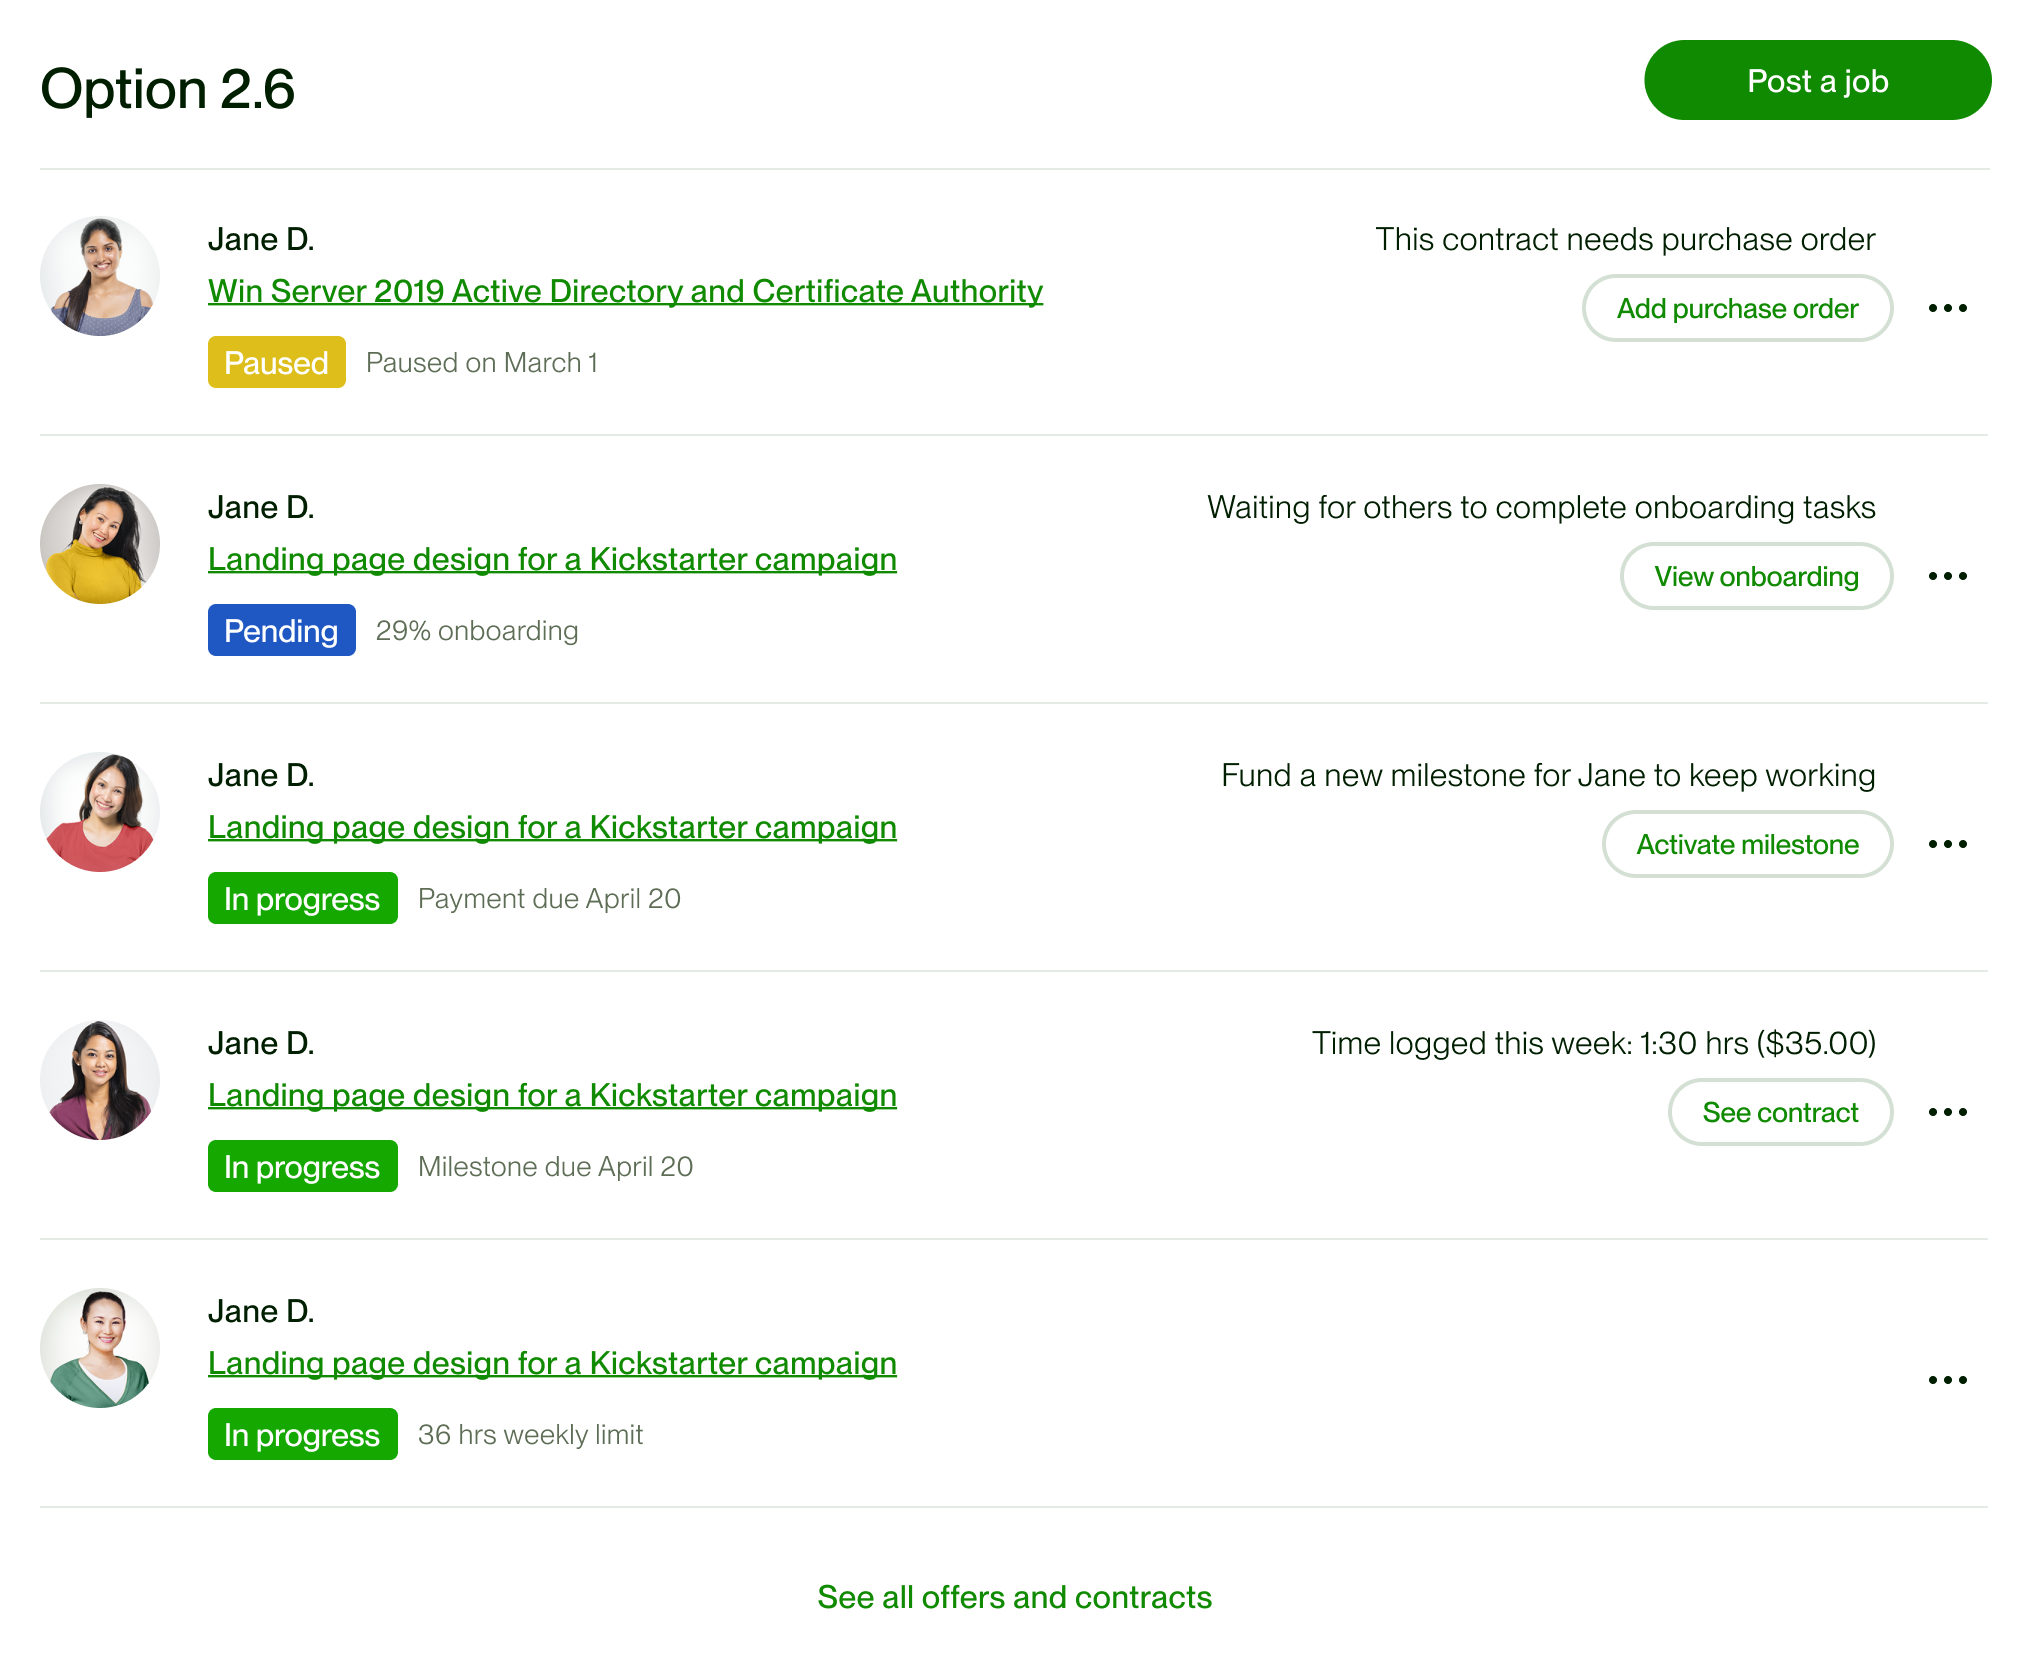Screen dimensions: 2032x1676
Task: Click the blue Pending status badge
Action: pyautogui.click(x=282, y=630)
